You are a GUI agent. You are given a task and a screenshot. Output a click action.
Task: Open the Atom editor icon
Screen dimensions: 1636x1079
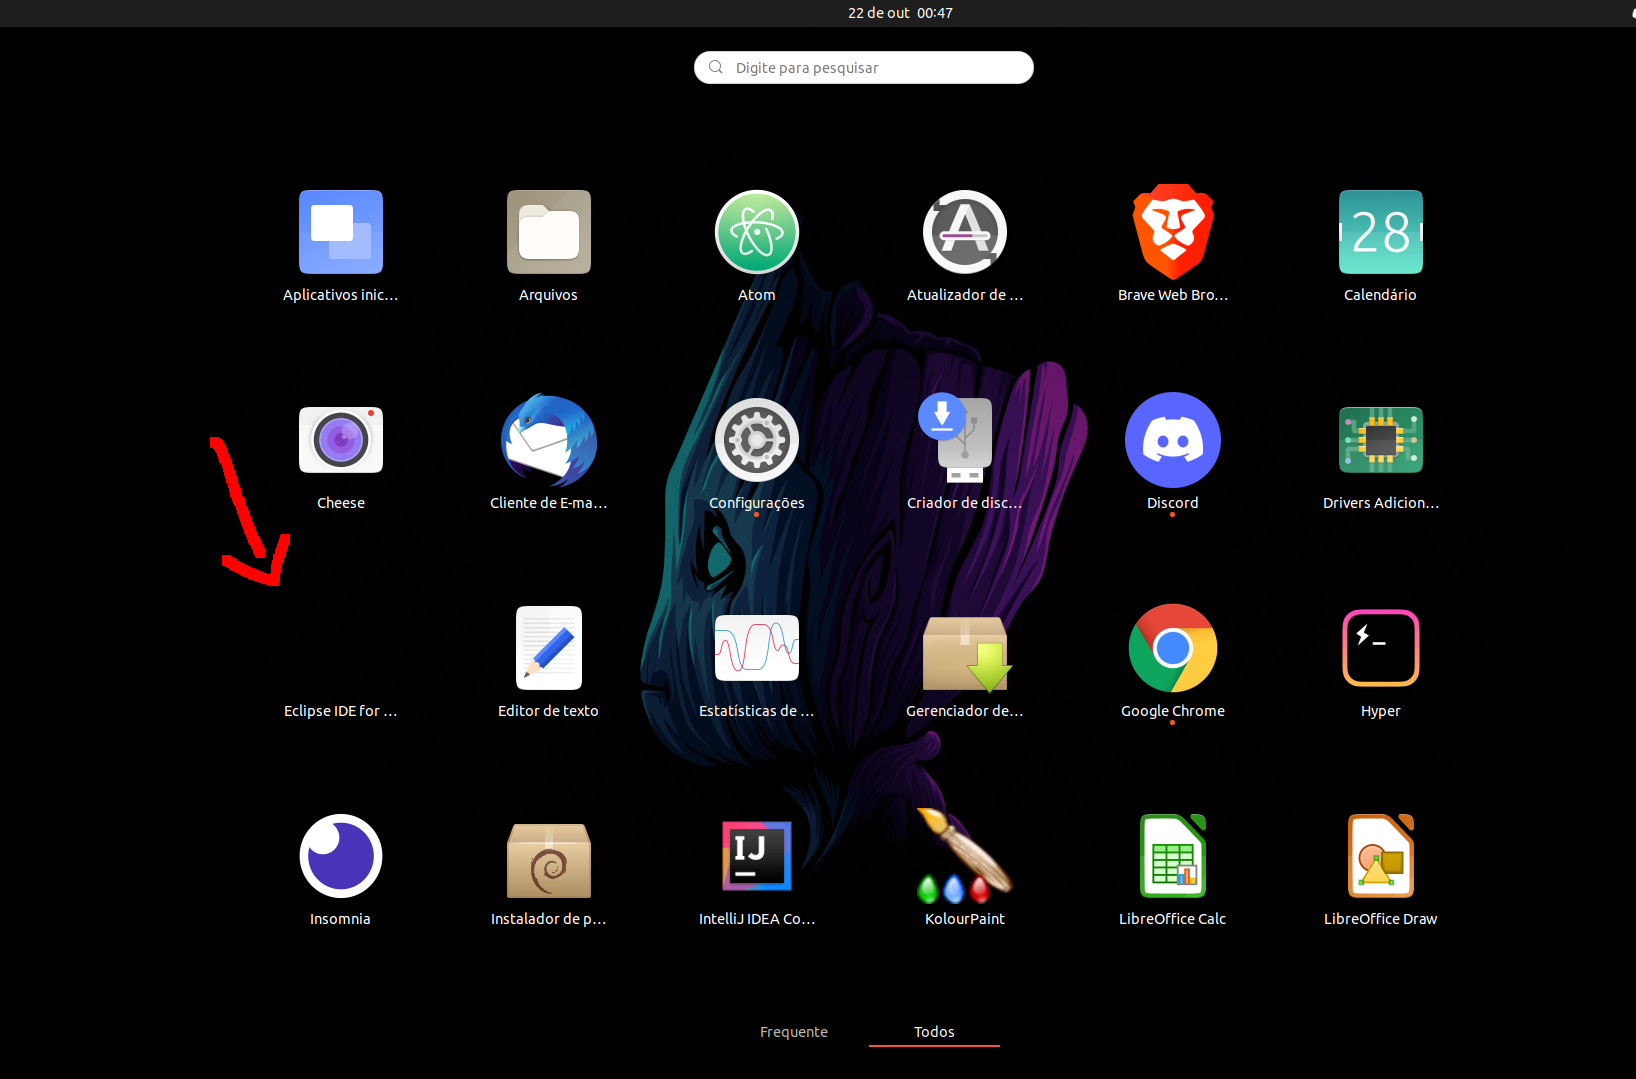(x=757, y=232)
